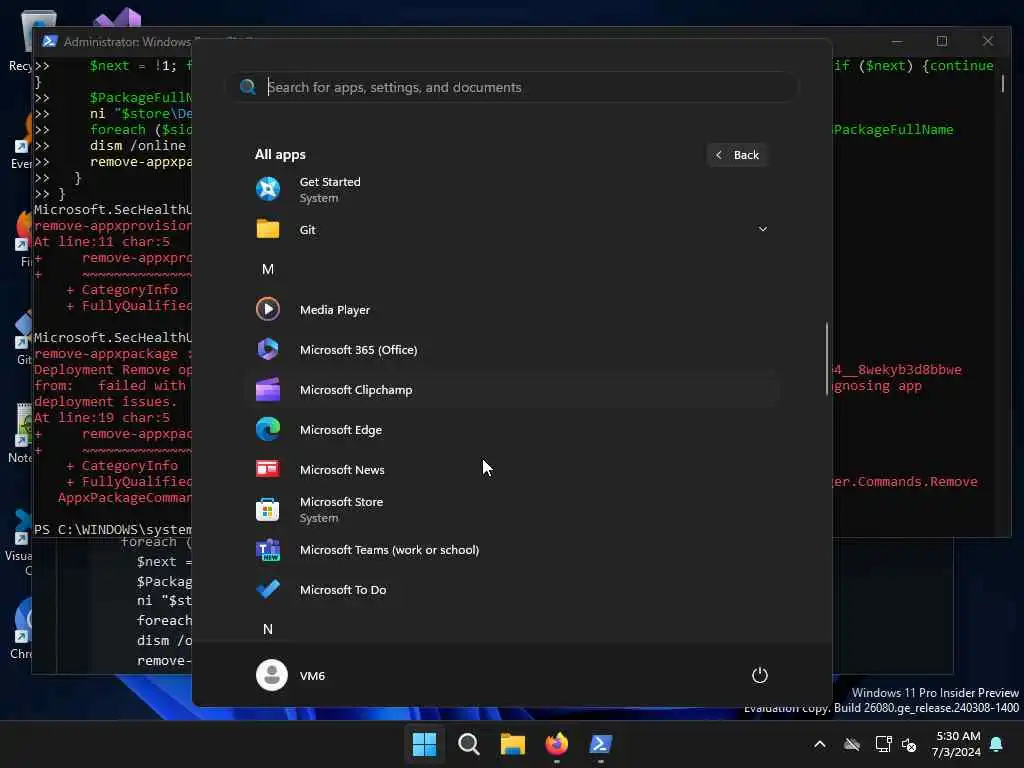Viewport: 1024px width, 768px height.
Task: Expand the Git folder chevron
Action: tap(762, 229)
